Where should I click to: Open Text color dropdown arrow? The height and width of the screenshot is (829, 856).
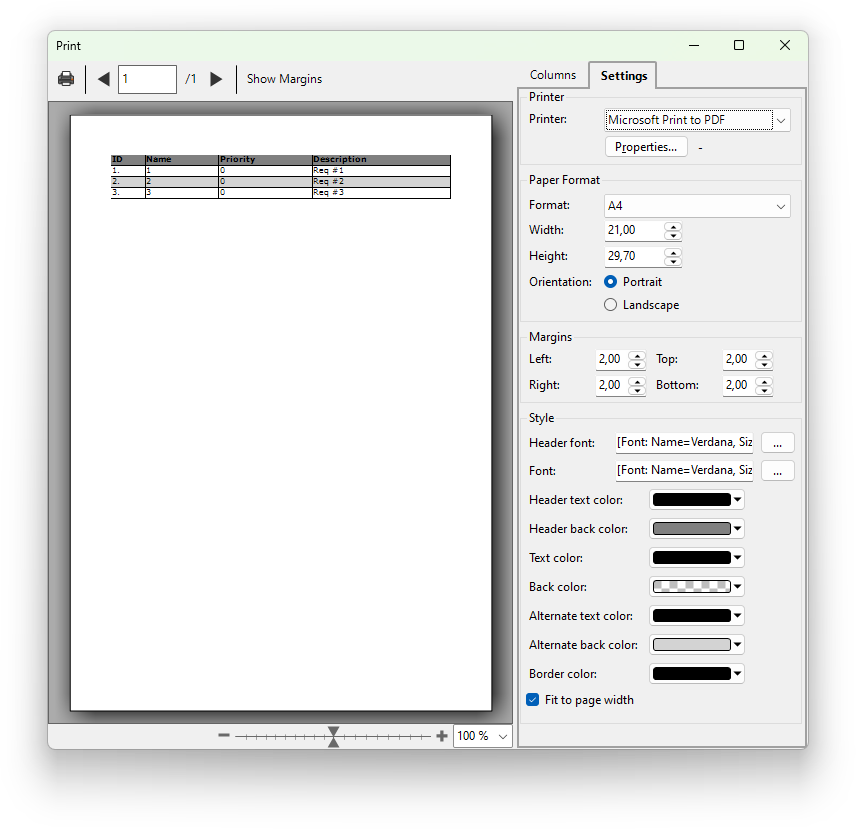tap(738, 557)
